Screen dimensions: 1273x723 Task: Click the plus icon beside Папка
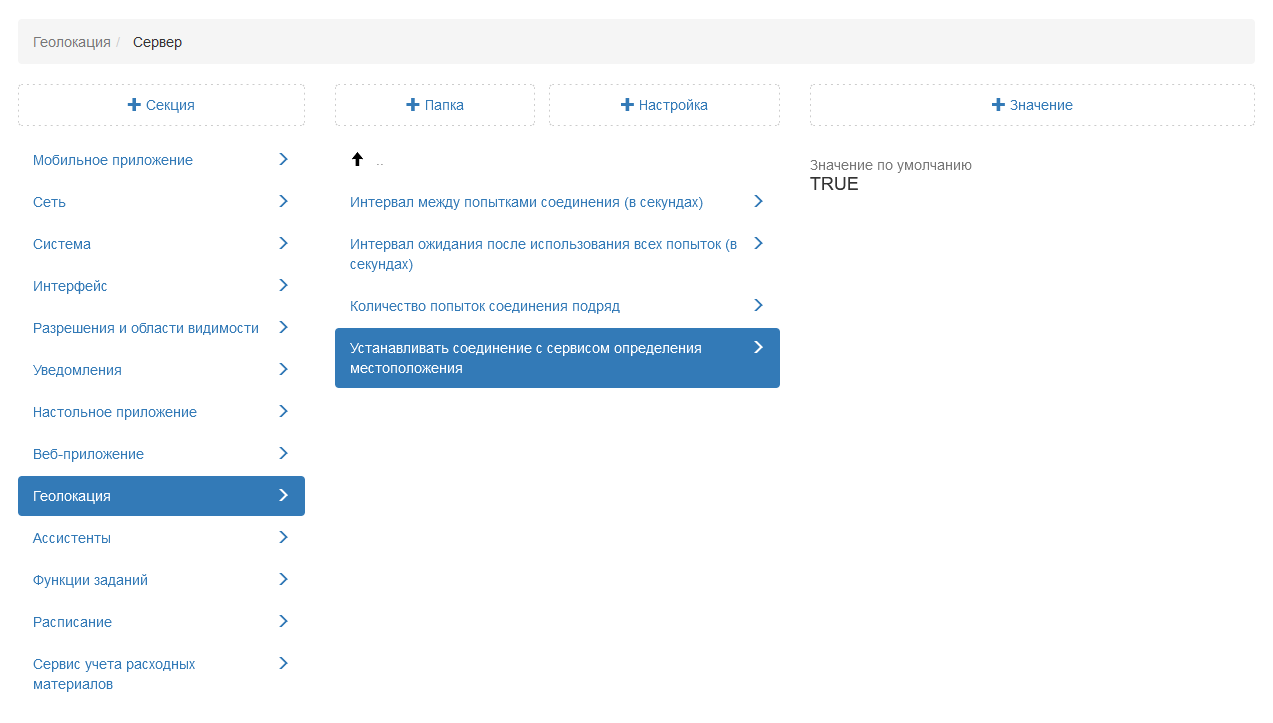tap(412, 105)
